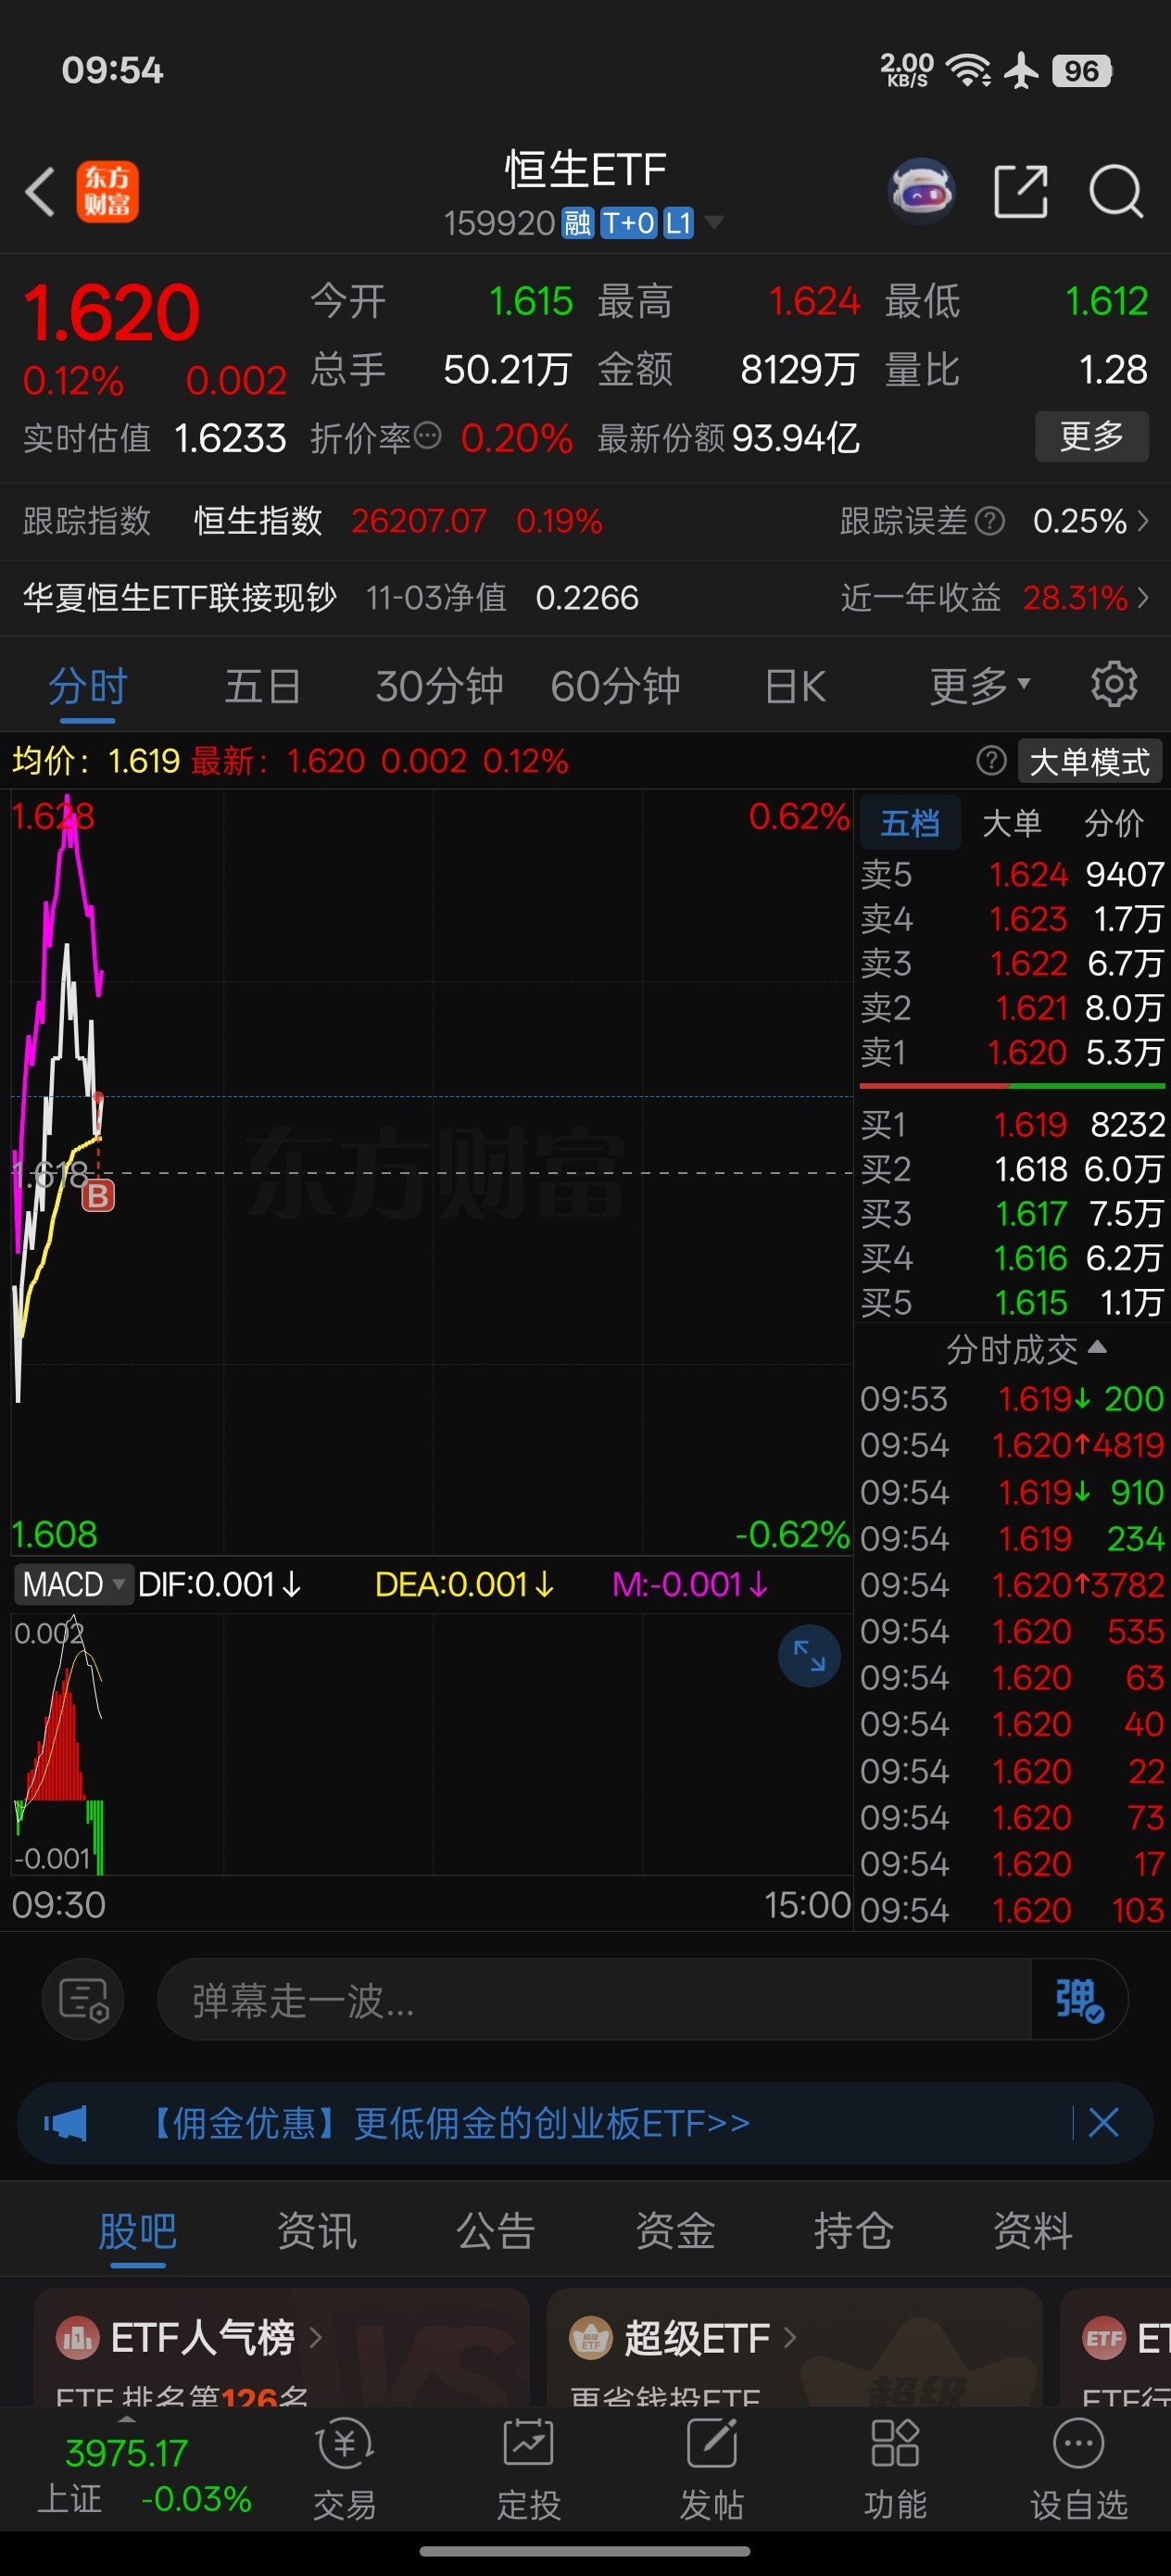Switch to 公告 tab

click(496, 2231)
